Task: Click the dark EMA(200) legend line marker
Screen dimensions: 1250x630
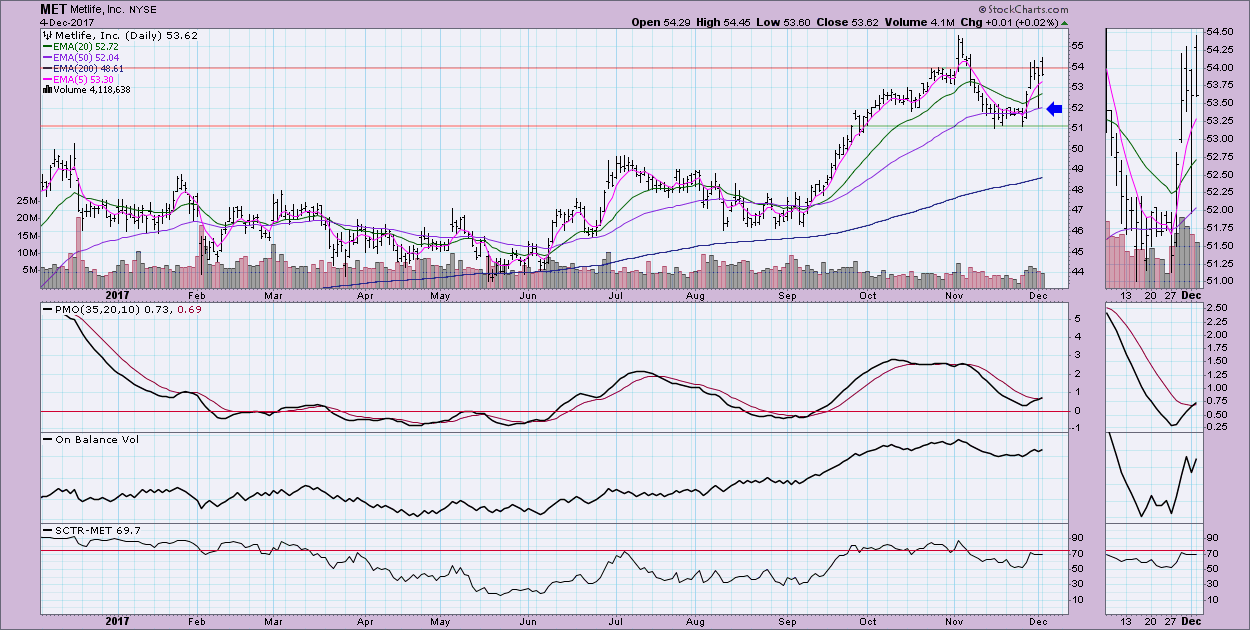Action: coord(46,68)
